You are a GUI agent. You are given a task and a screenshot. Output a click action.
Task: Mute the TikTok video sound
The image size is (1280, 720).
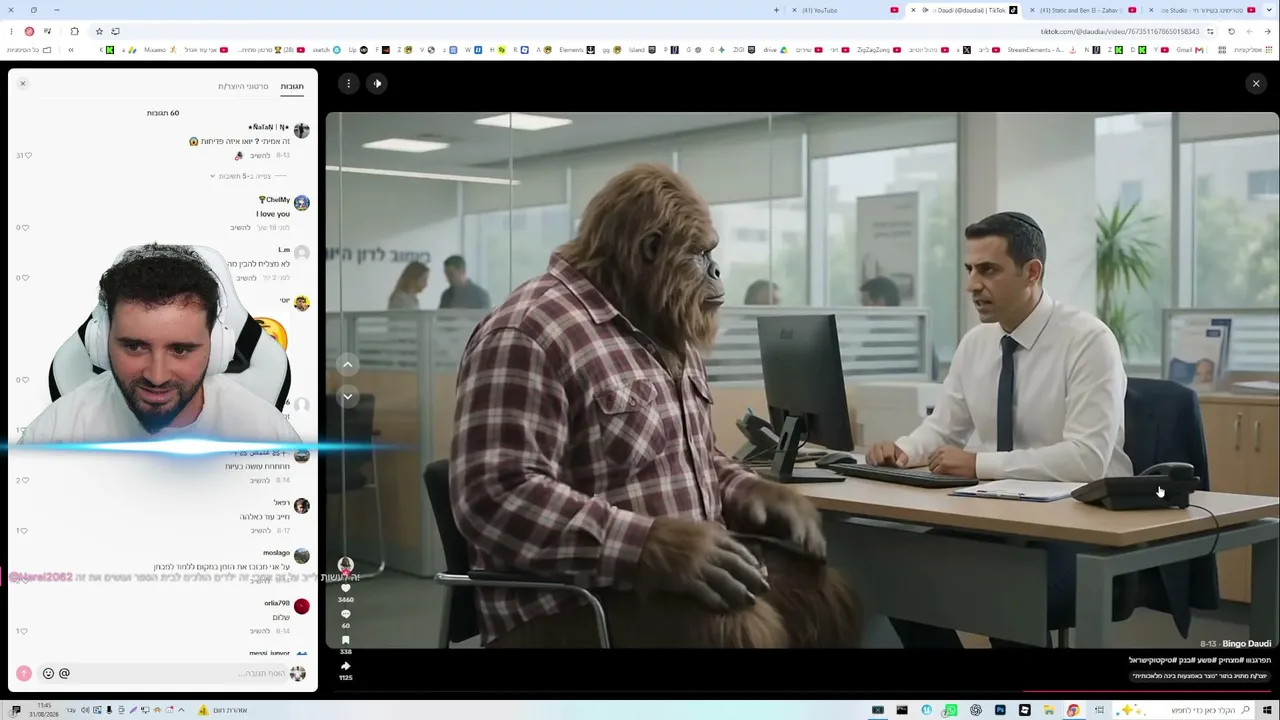[377, 83]
